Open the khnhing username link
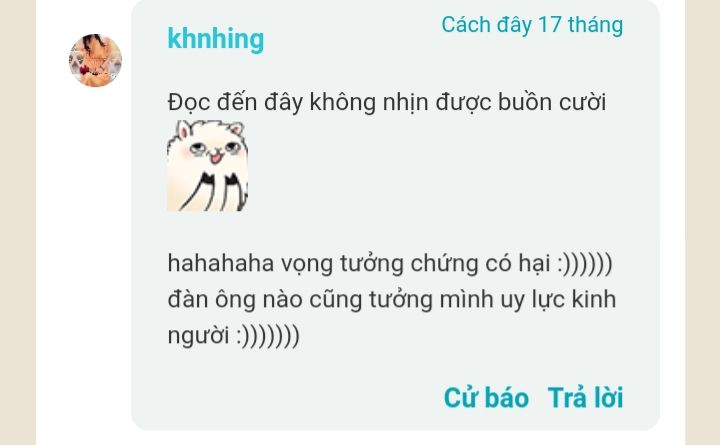Viewport: 720px width, 445px height. coord(216,39)
